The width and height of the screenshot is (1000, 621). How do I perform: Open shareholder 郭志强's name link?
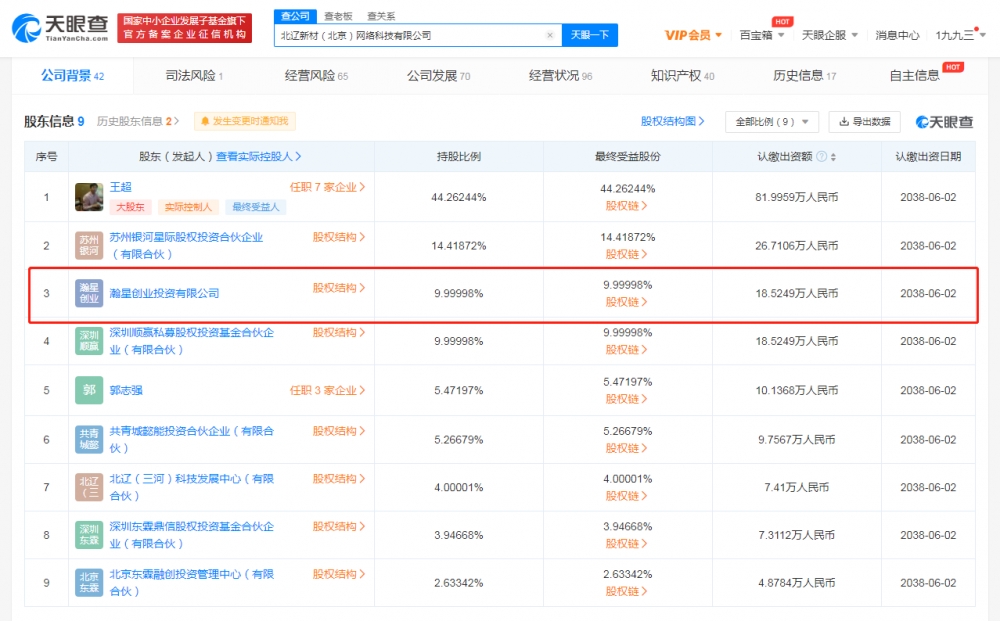126,390
